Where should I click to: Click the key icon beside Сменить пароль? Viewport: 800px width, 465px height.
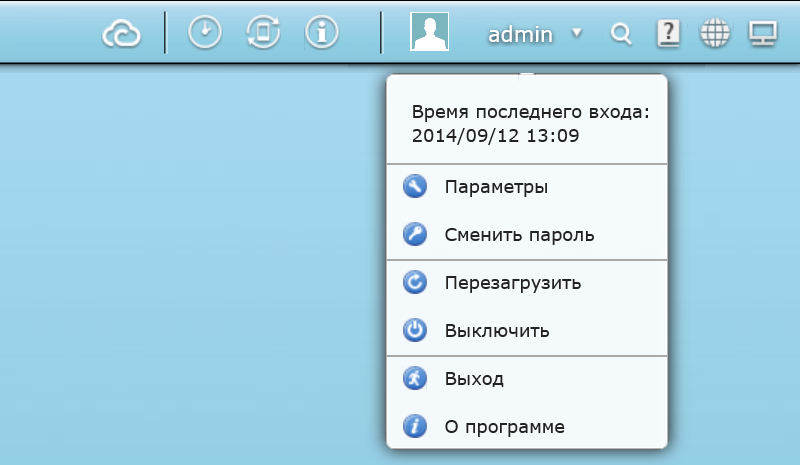(415, 234)
